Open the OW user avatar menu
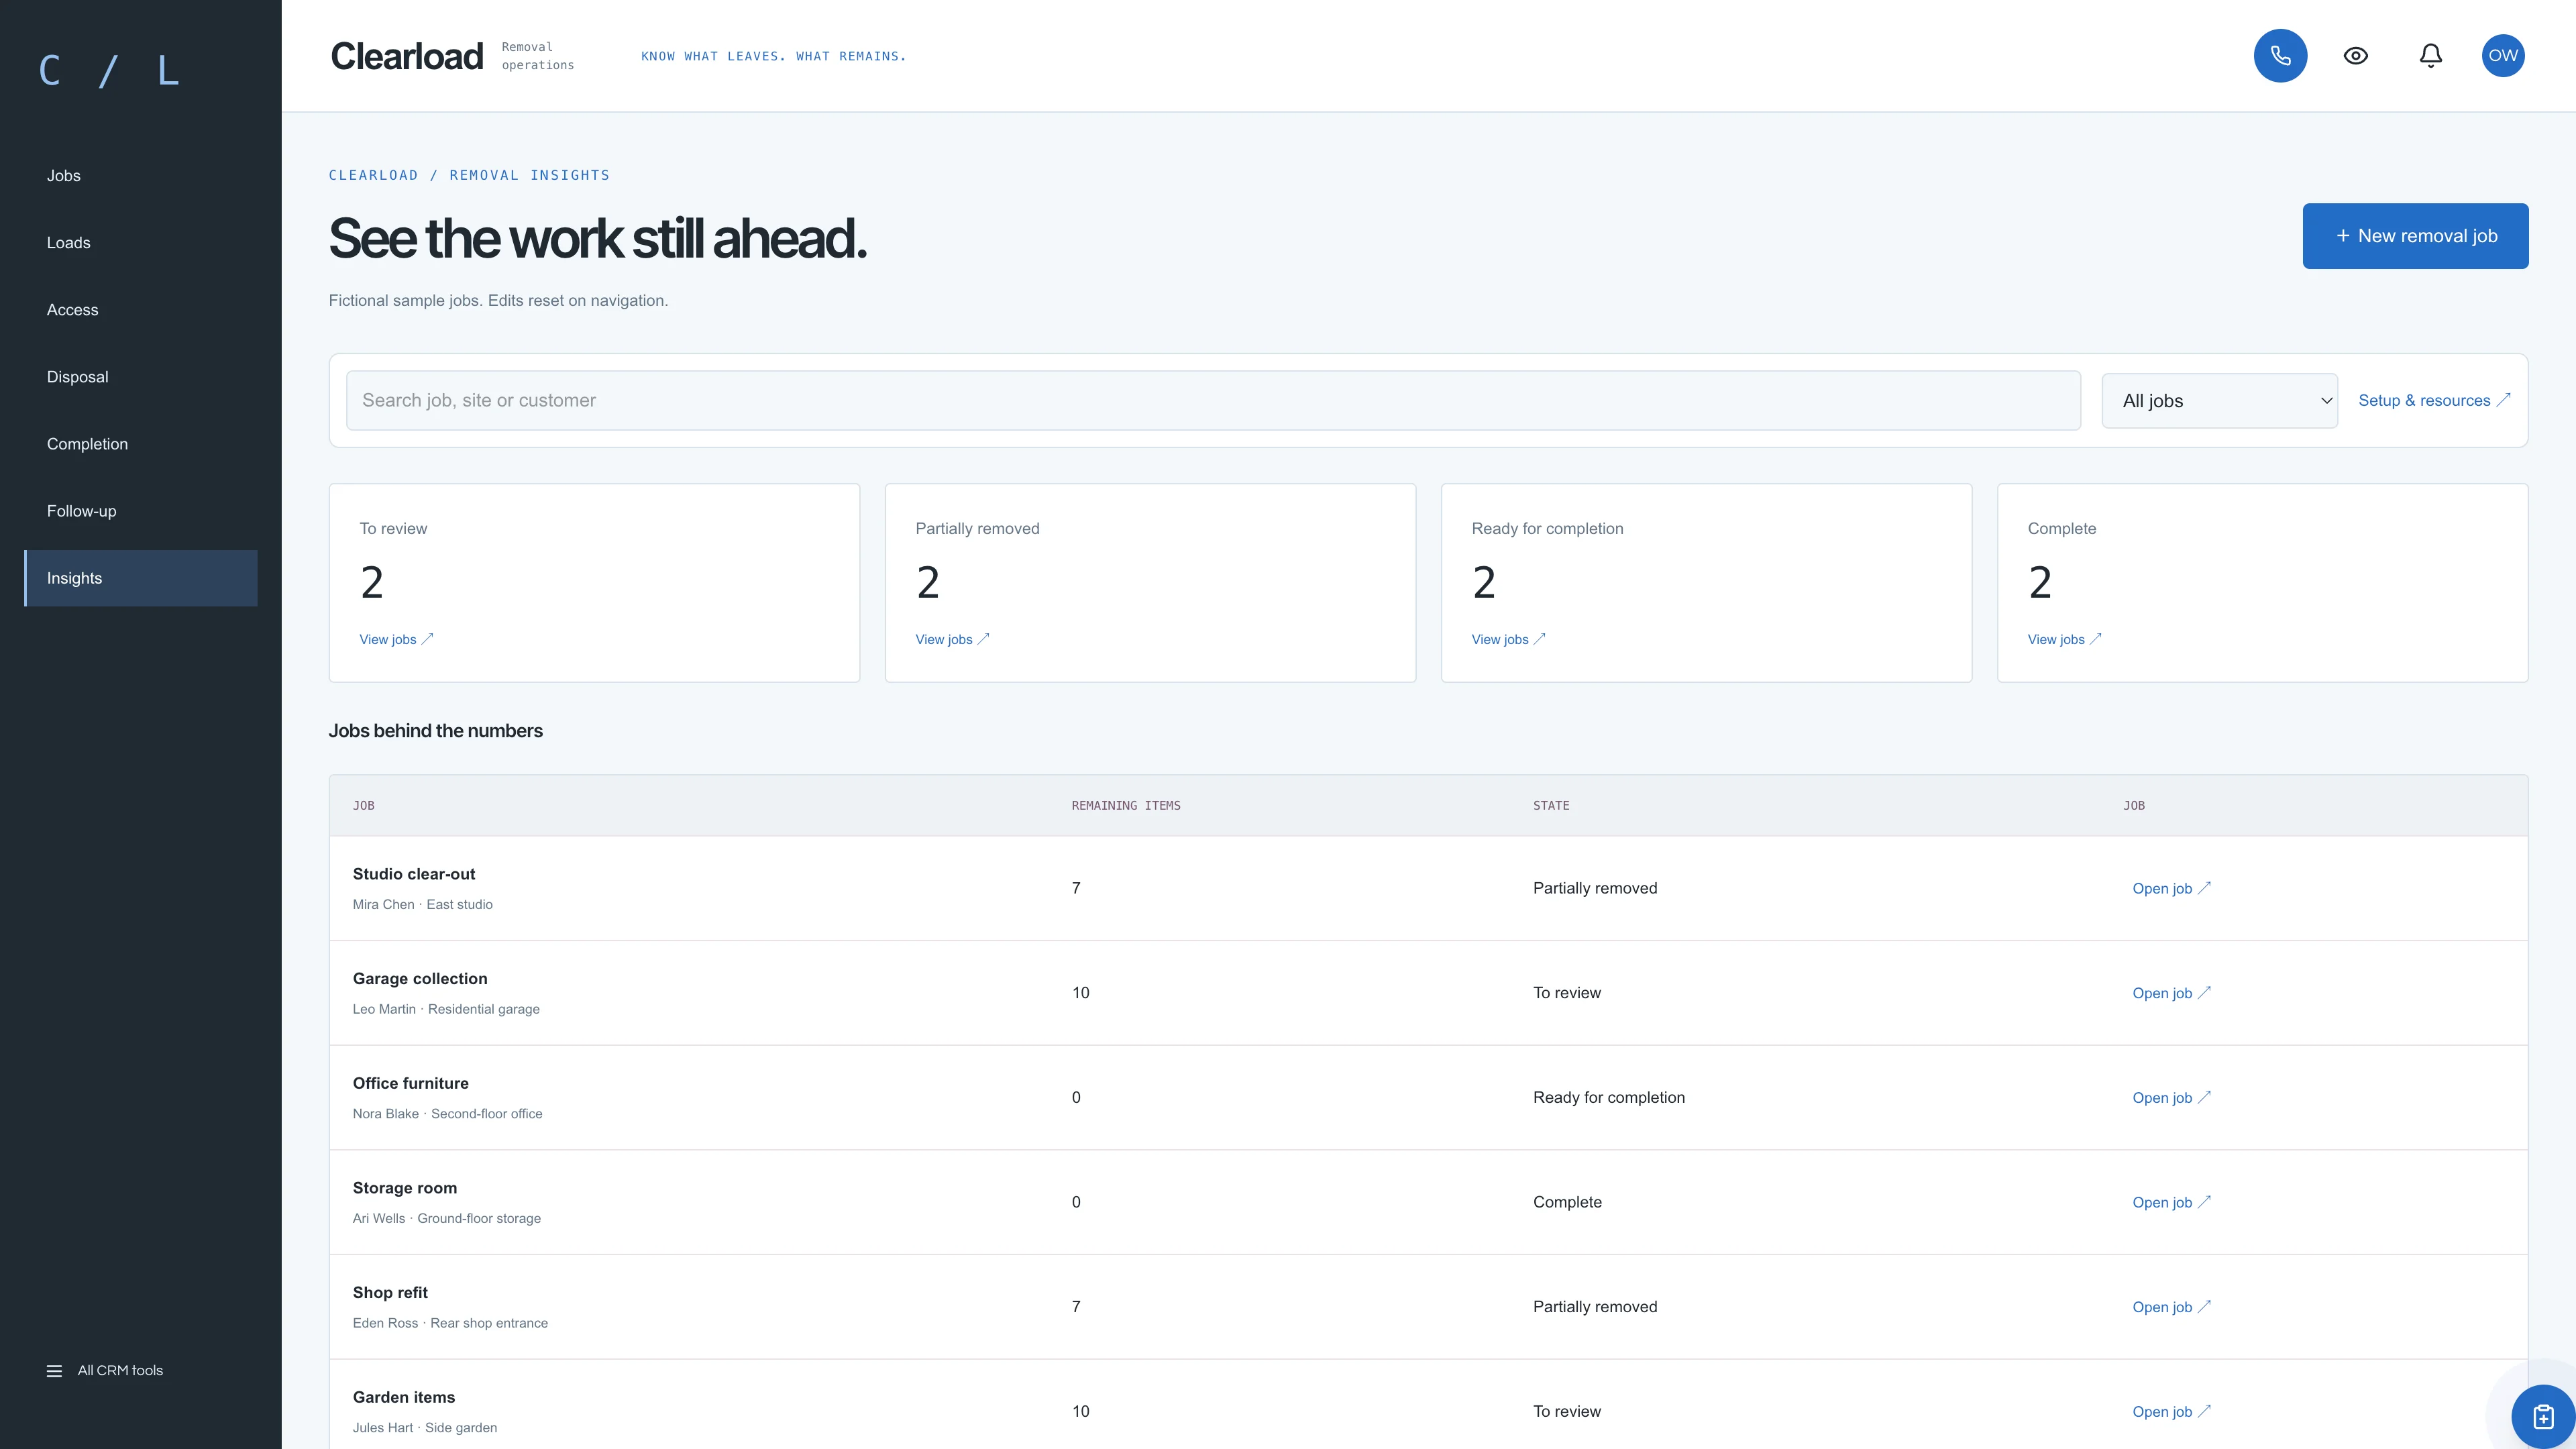The image size is (2576, 1449). pos(2503,56)
